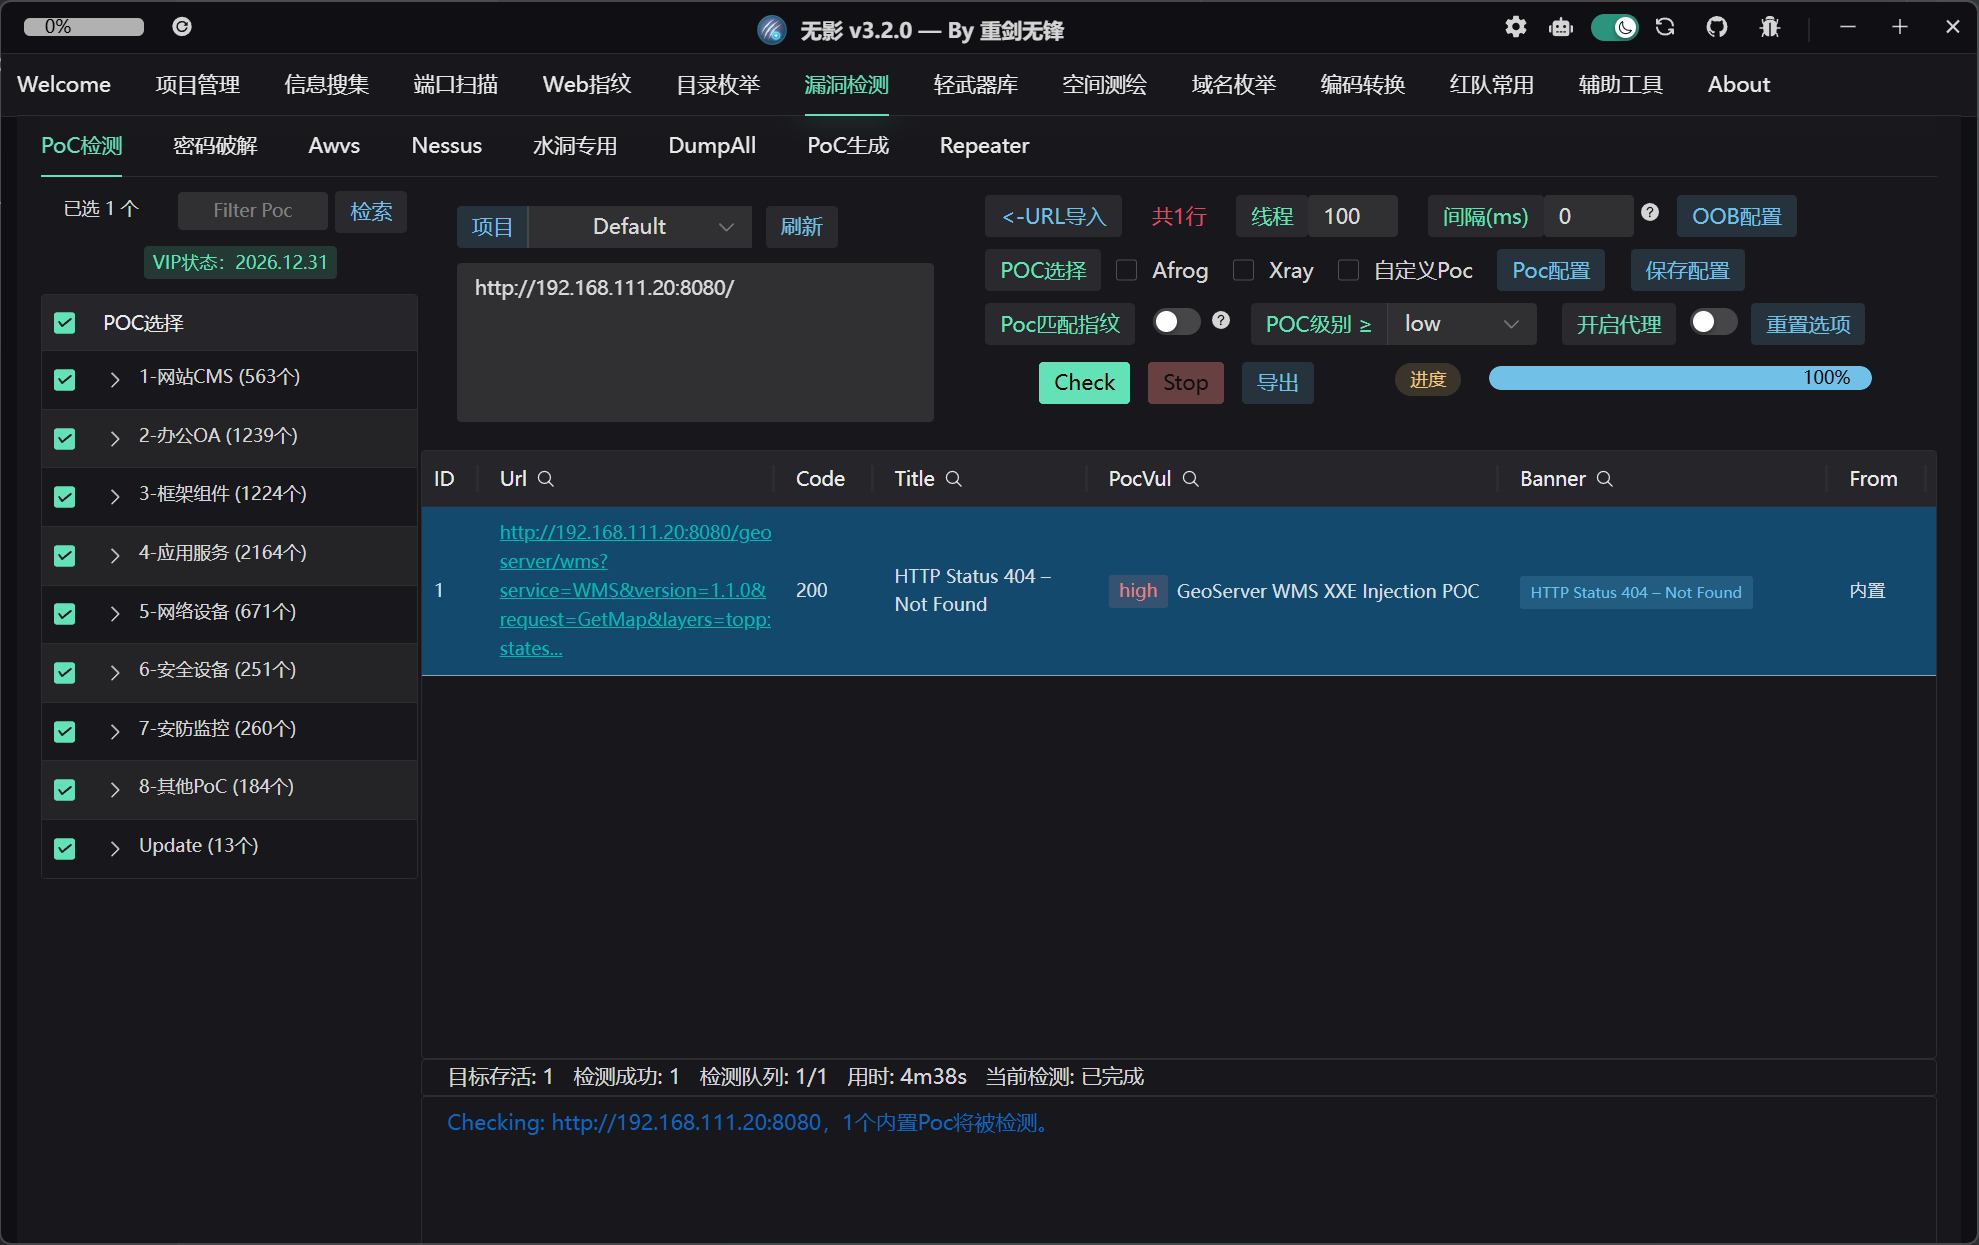Click the GitHub icon
The height and width of the screenshot is (1245, 1979).
pyautogui.click(x=1717, y=28)
